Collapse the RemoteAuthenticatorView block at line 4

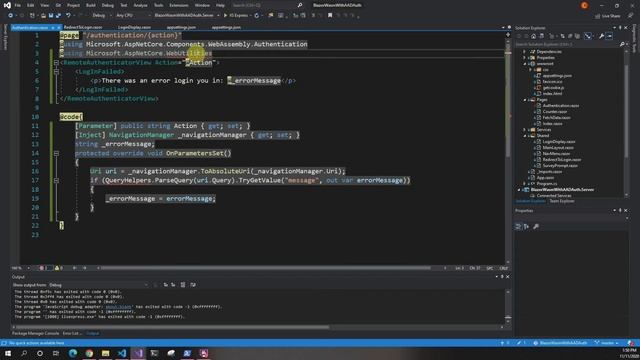pos(56,62)
